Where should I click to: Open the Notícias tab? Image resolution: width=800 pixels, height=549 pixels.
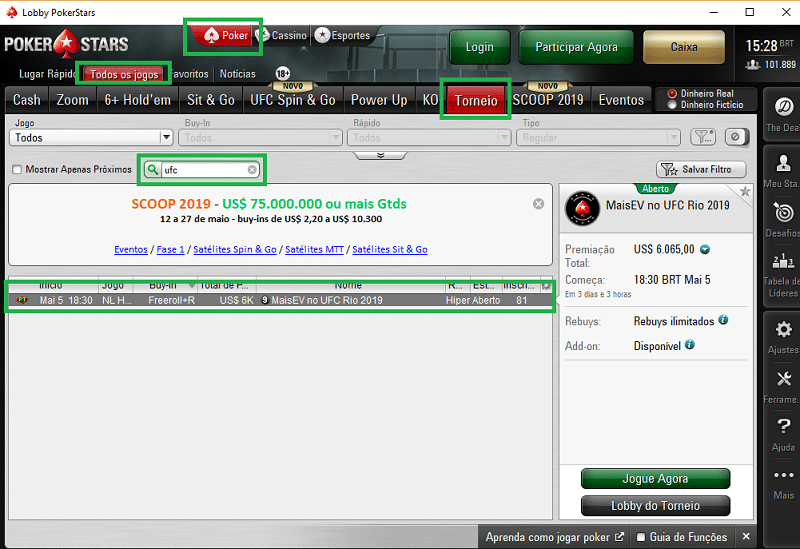click(x=237, y=74)
